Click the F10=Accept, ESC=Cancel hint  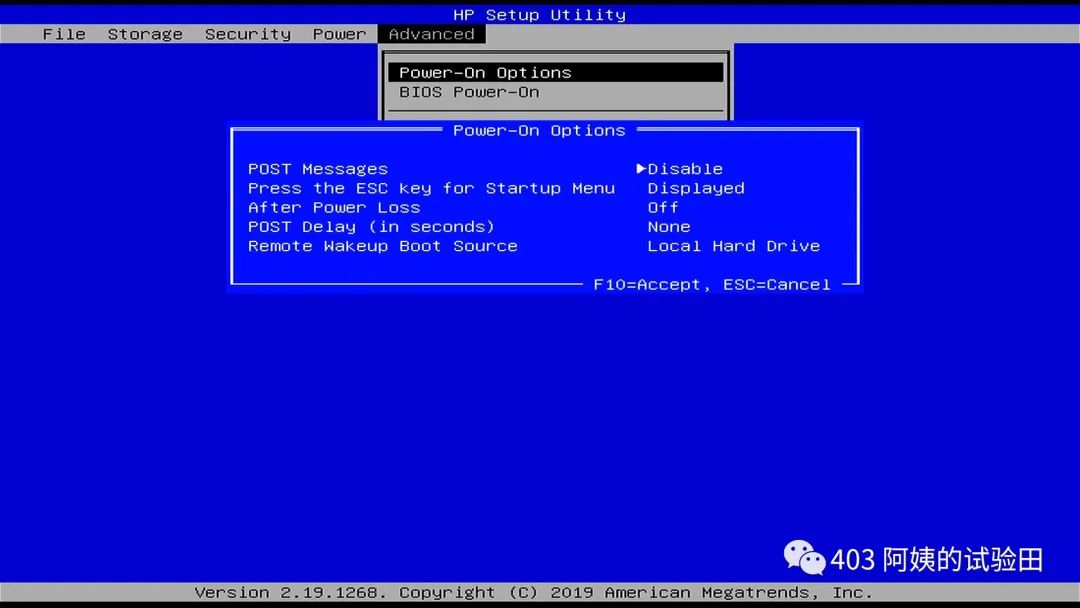712,284
